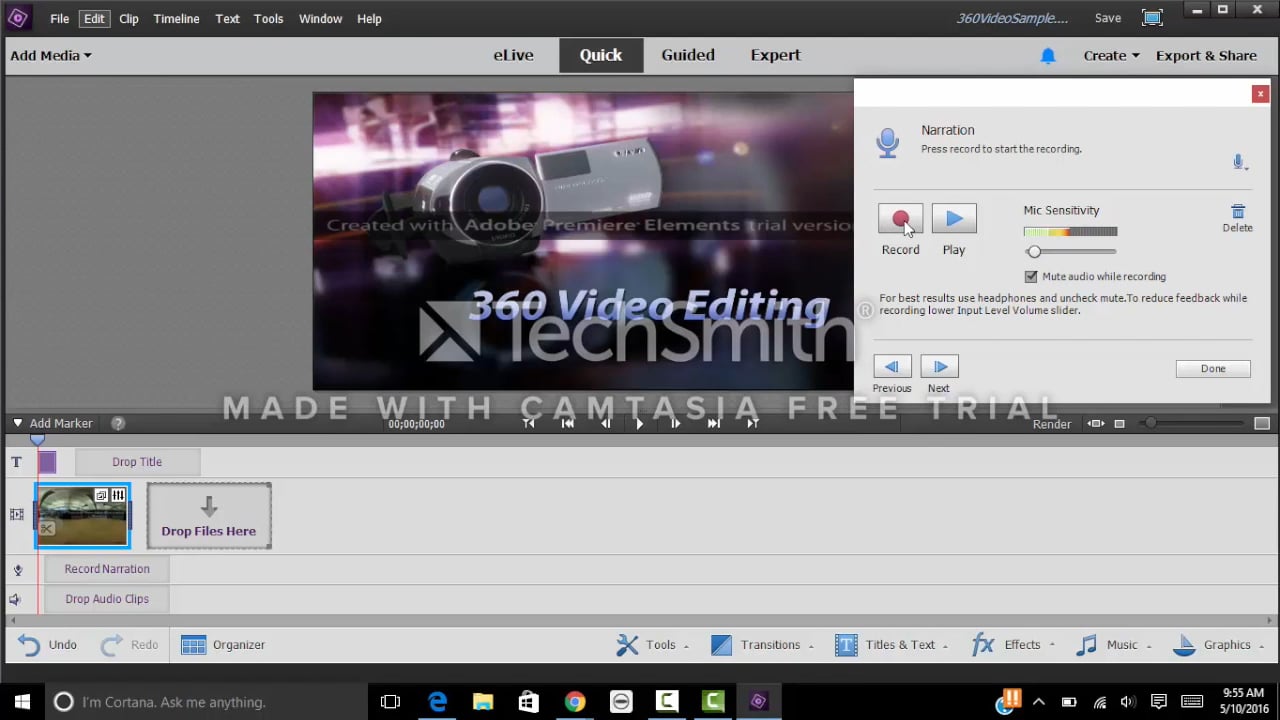The image size is (1280, 720).
Task: Open the timeline help question mark
Action: click(118, 424)
